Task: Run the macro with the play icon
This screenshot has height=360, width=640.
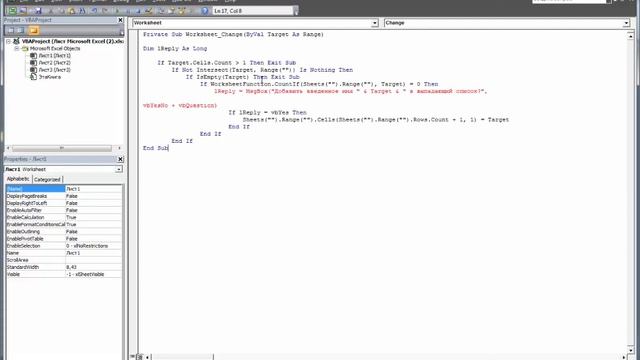Action: pyautogui.click(x=117, y=11)
